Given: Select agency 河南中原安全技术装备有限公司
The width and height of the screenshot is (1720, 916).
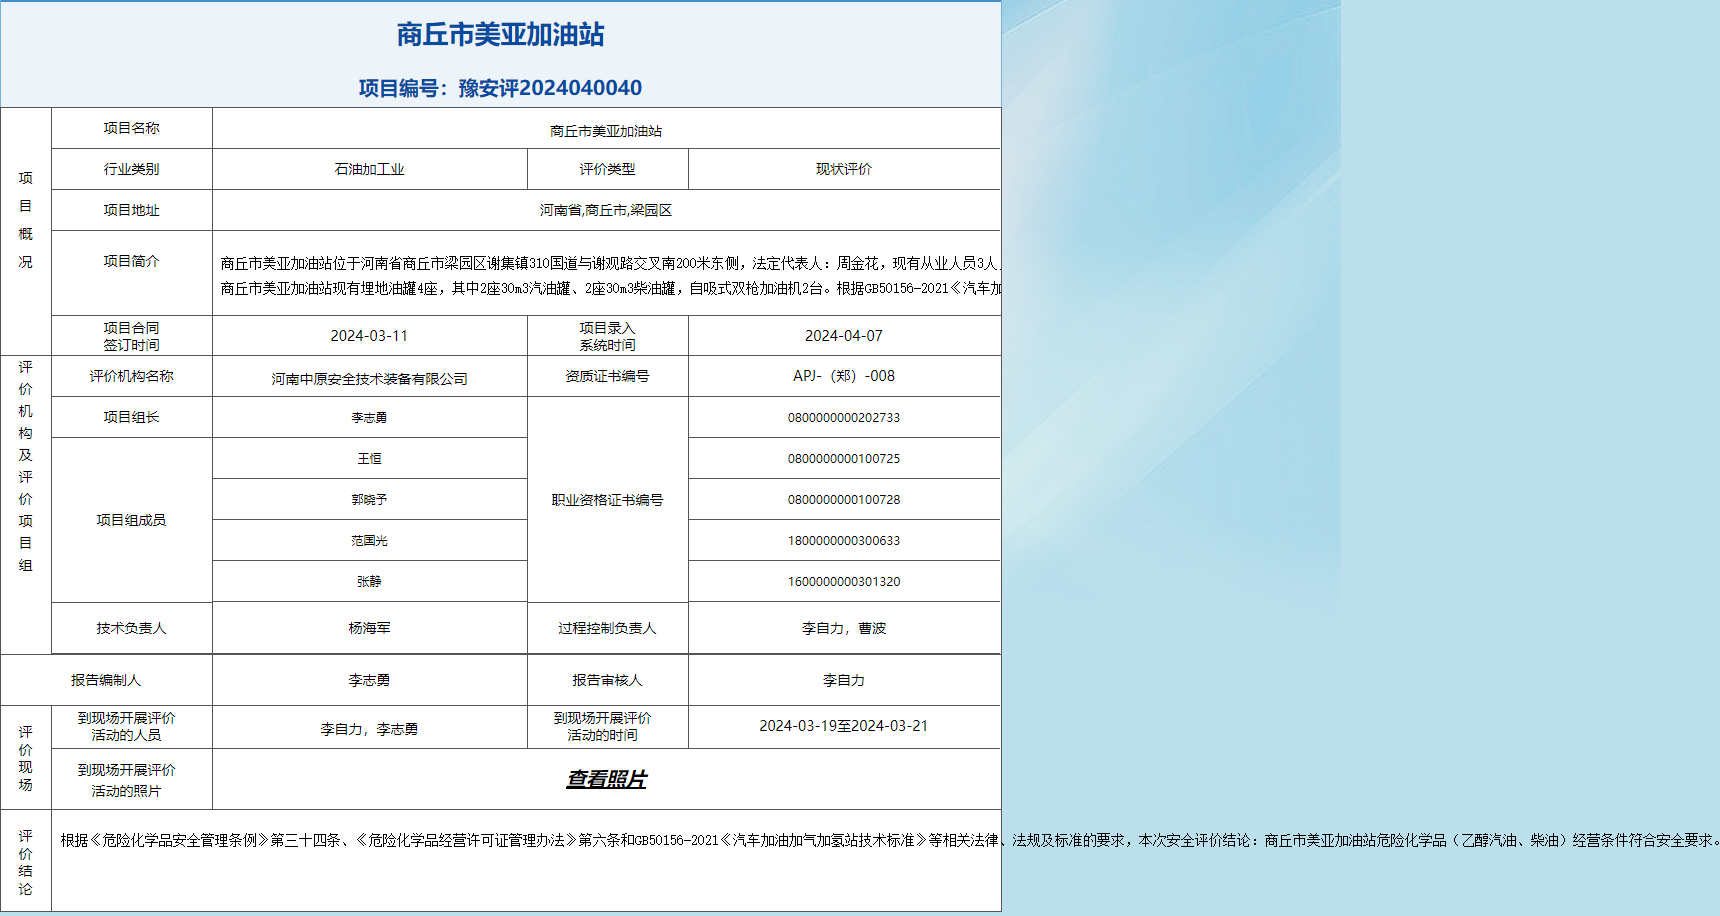Looking at the screenshot, I should tap(369, 379).
